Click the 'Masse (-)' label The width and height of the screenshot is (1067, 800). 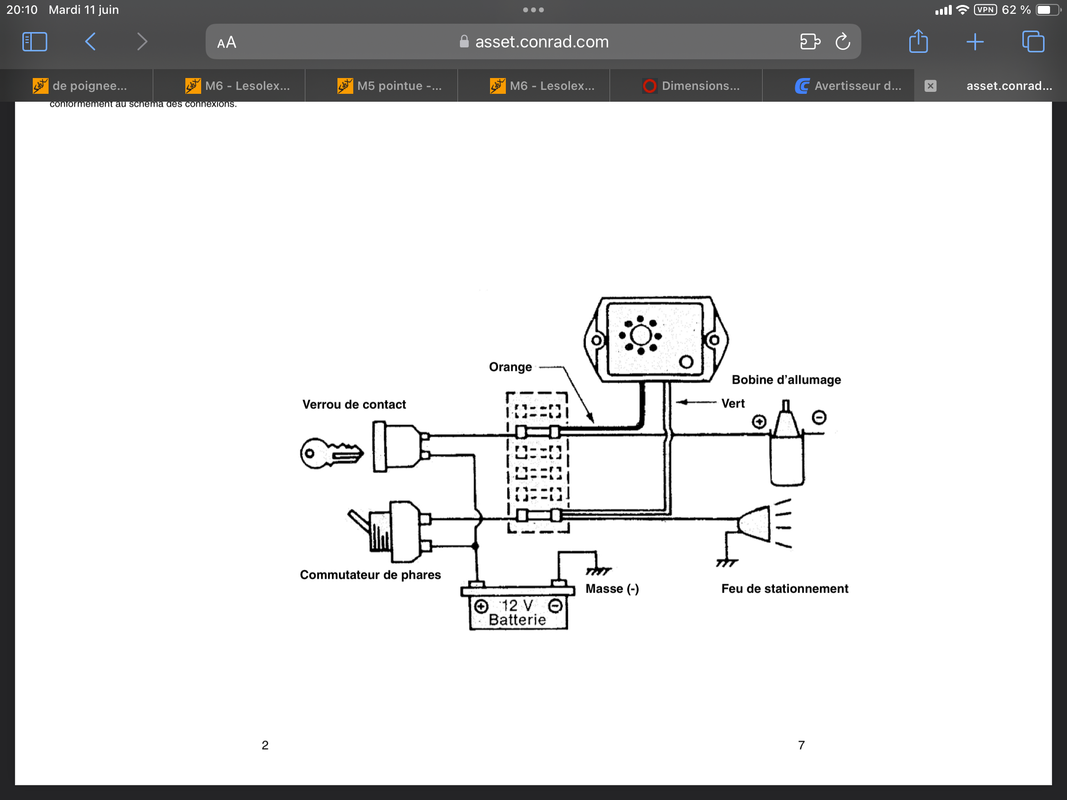[x=612, y=588]
